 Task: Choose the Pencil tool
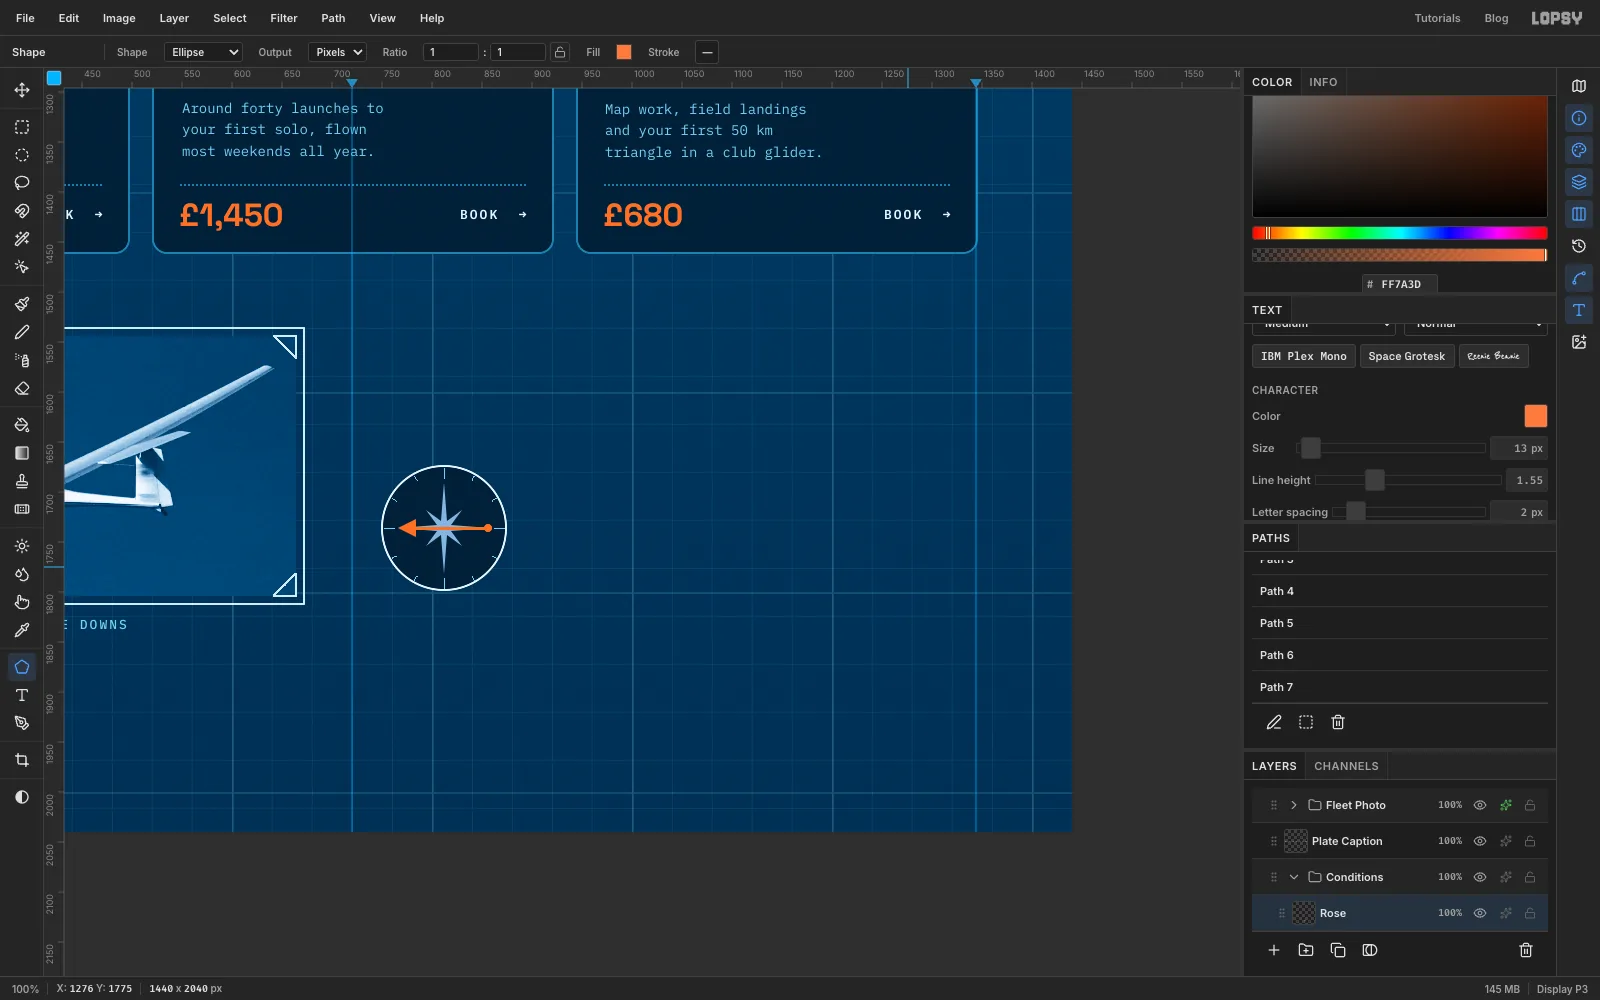(22, 332)
